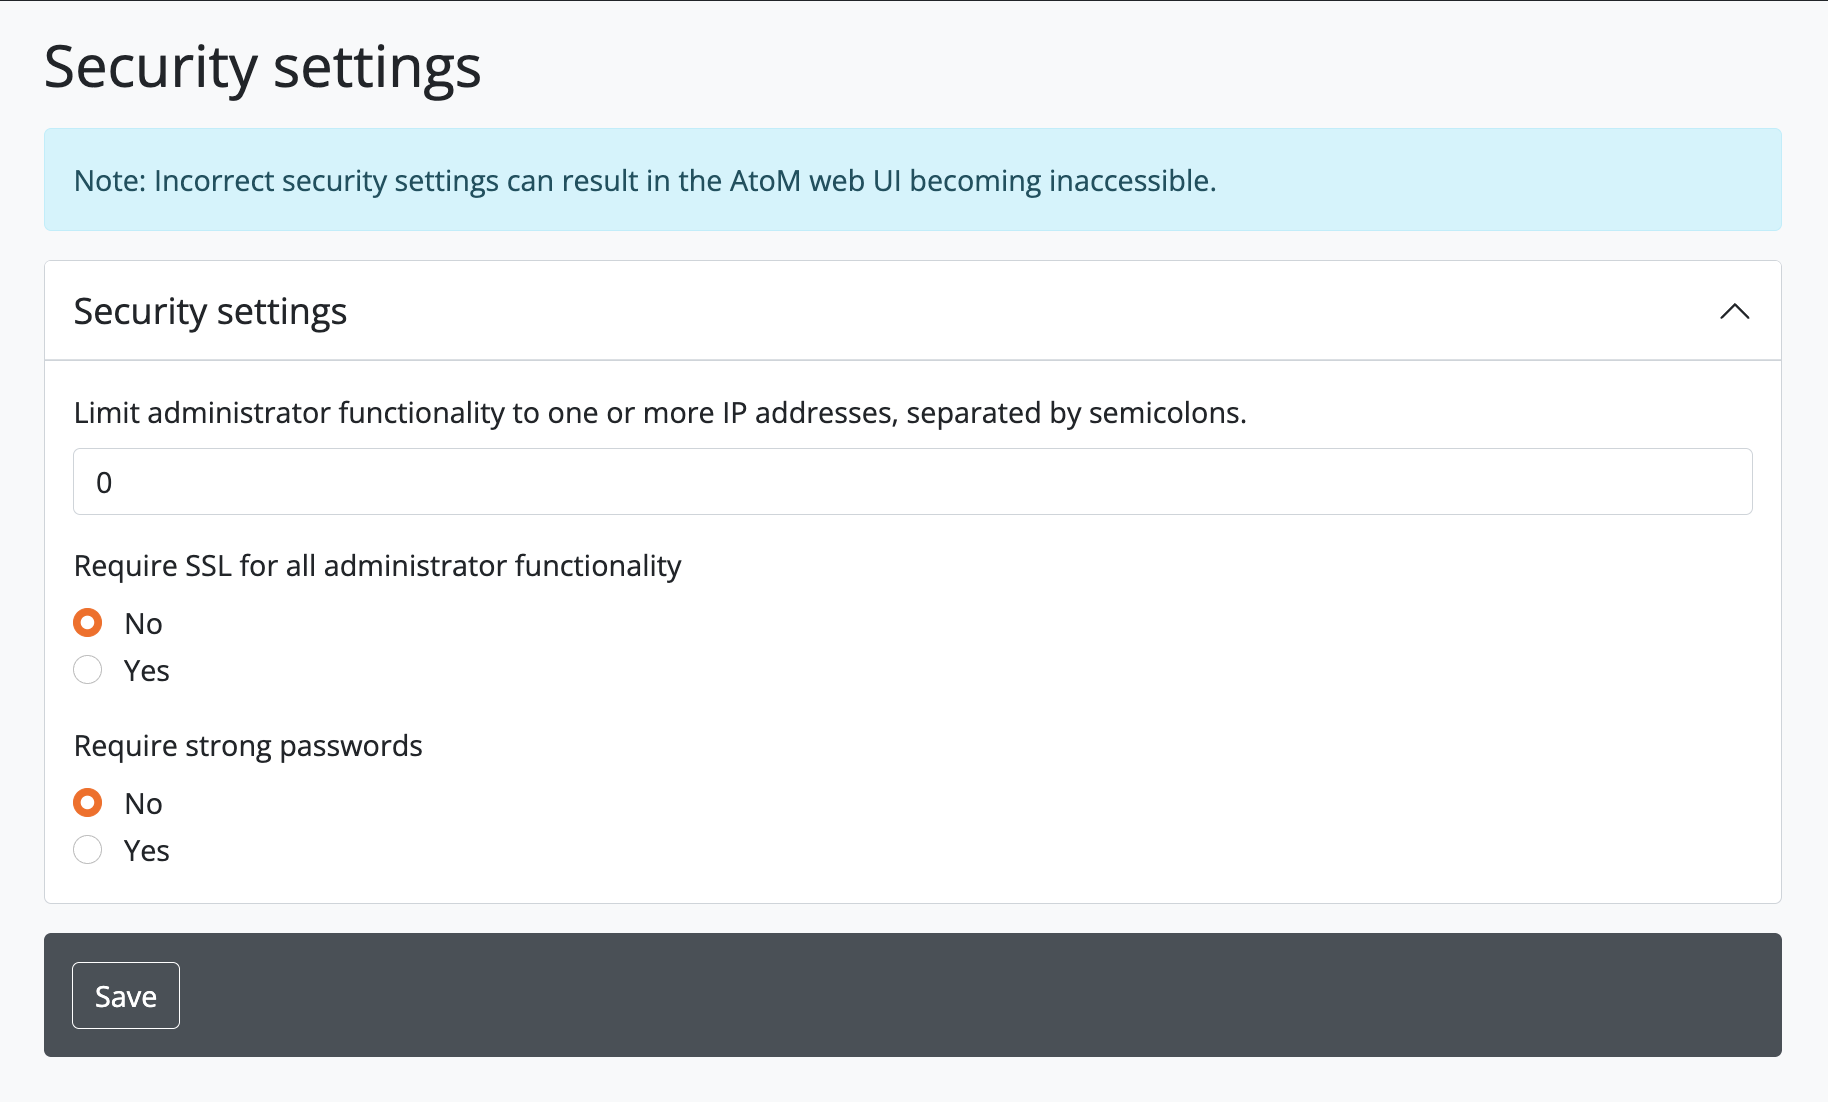Select the Yes radio for strong passwords
Screen dimensions: 1828x1102
coord(88,850)
